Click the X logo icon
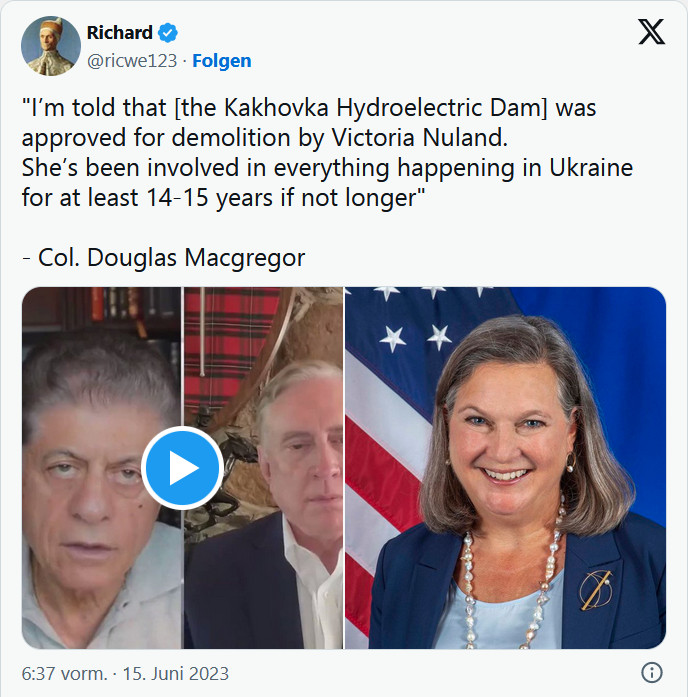This screenshot has height=697, width=688. [x=651, y=32]
